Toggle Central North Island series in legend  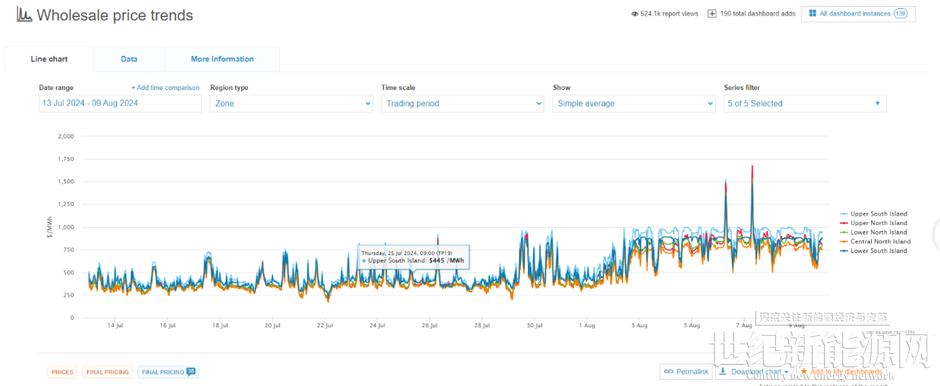[x=875, y=242]
